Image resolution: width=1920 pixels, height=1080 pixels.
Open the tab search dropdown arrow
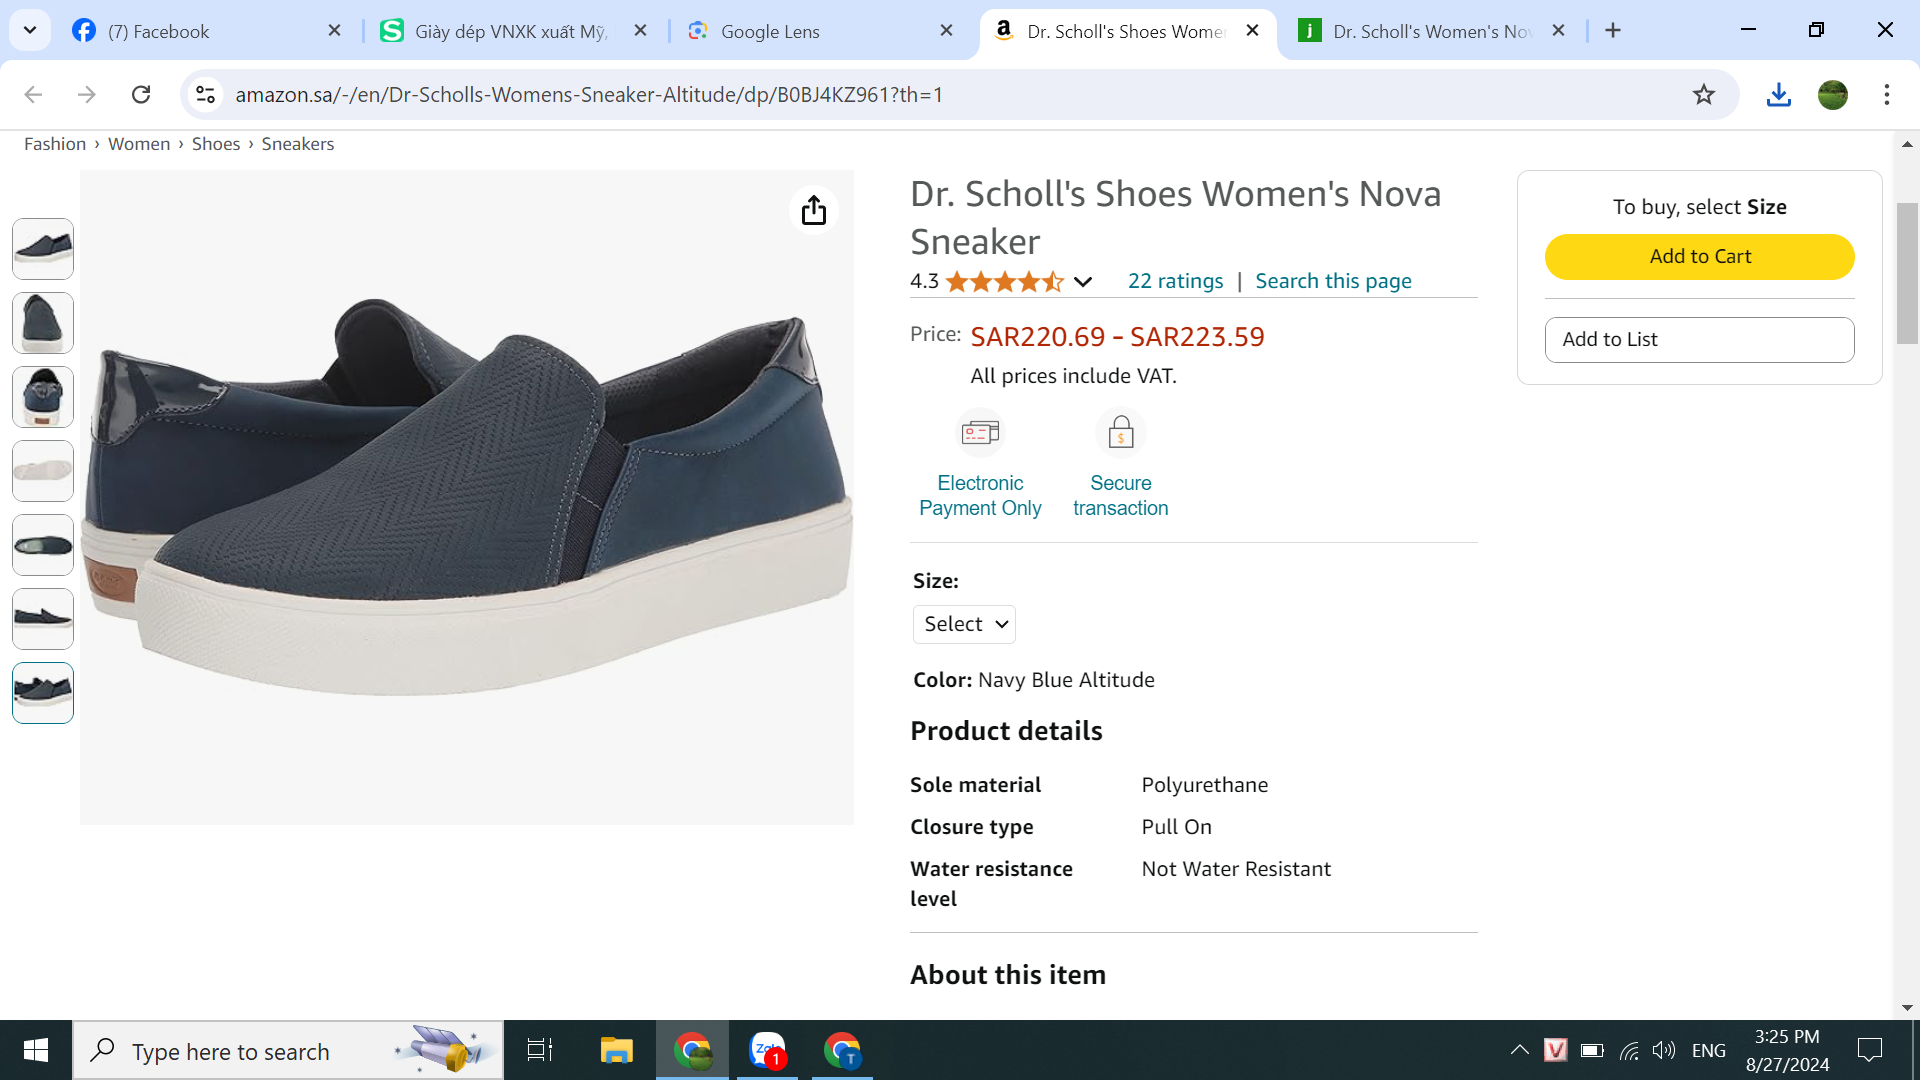coord(30,30)
